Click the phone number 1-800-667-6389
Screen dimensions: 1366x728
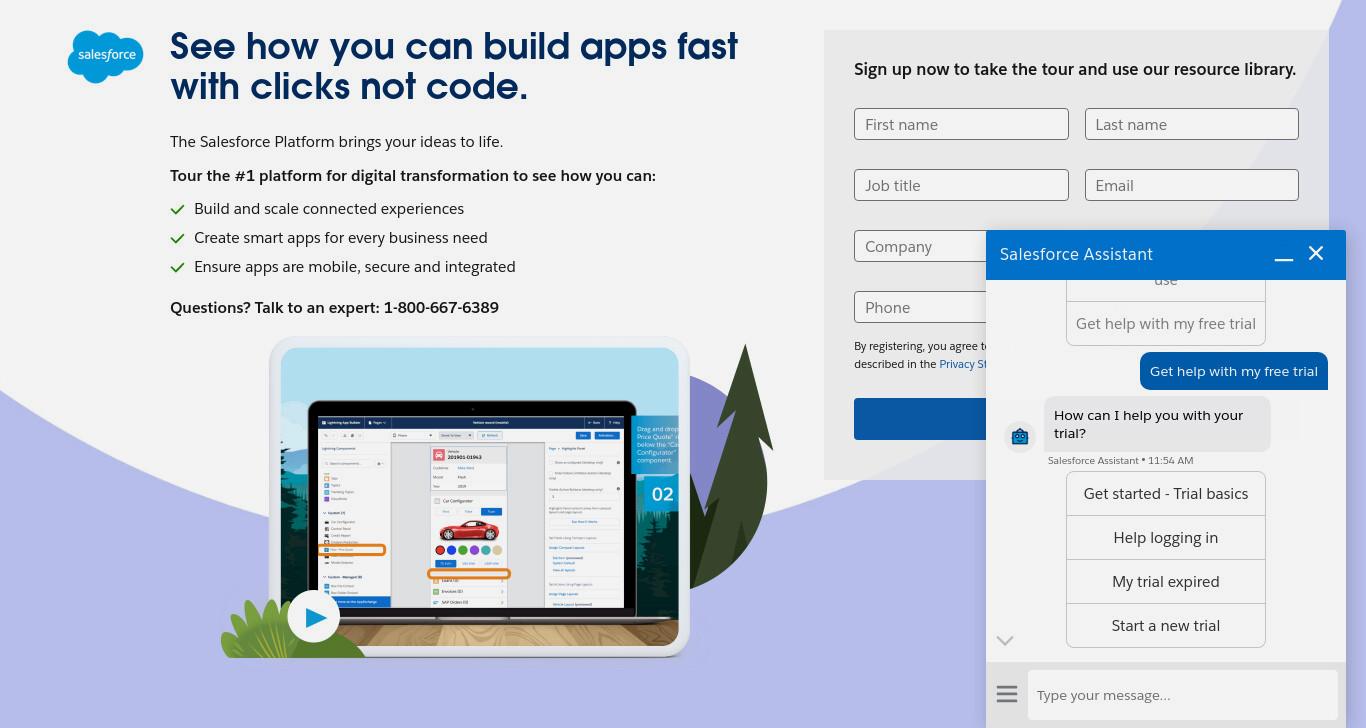[441, 307]
